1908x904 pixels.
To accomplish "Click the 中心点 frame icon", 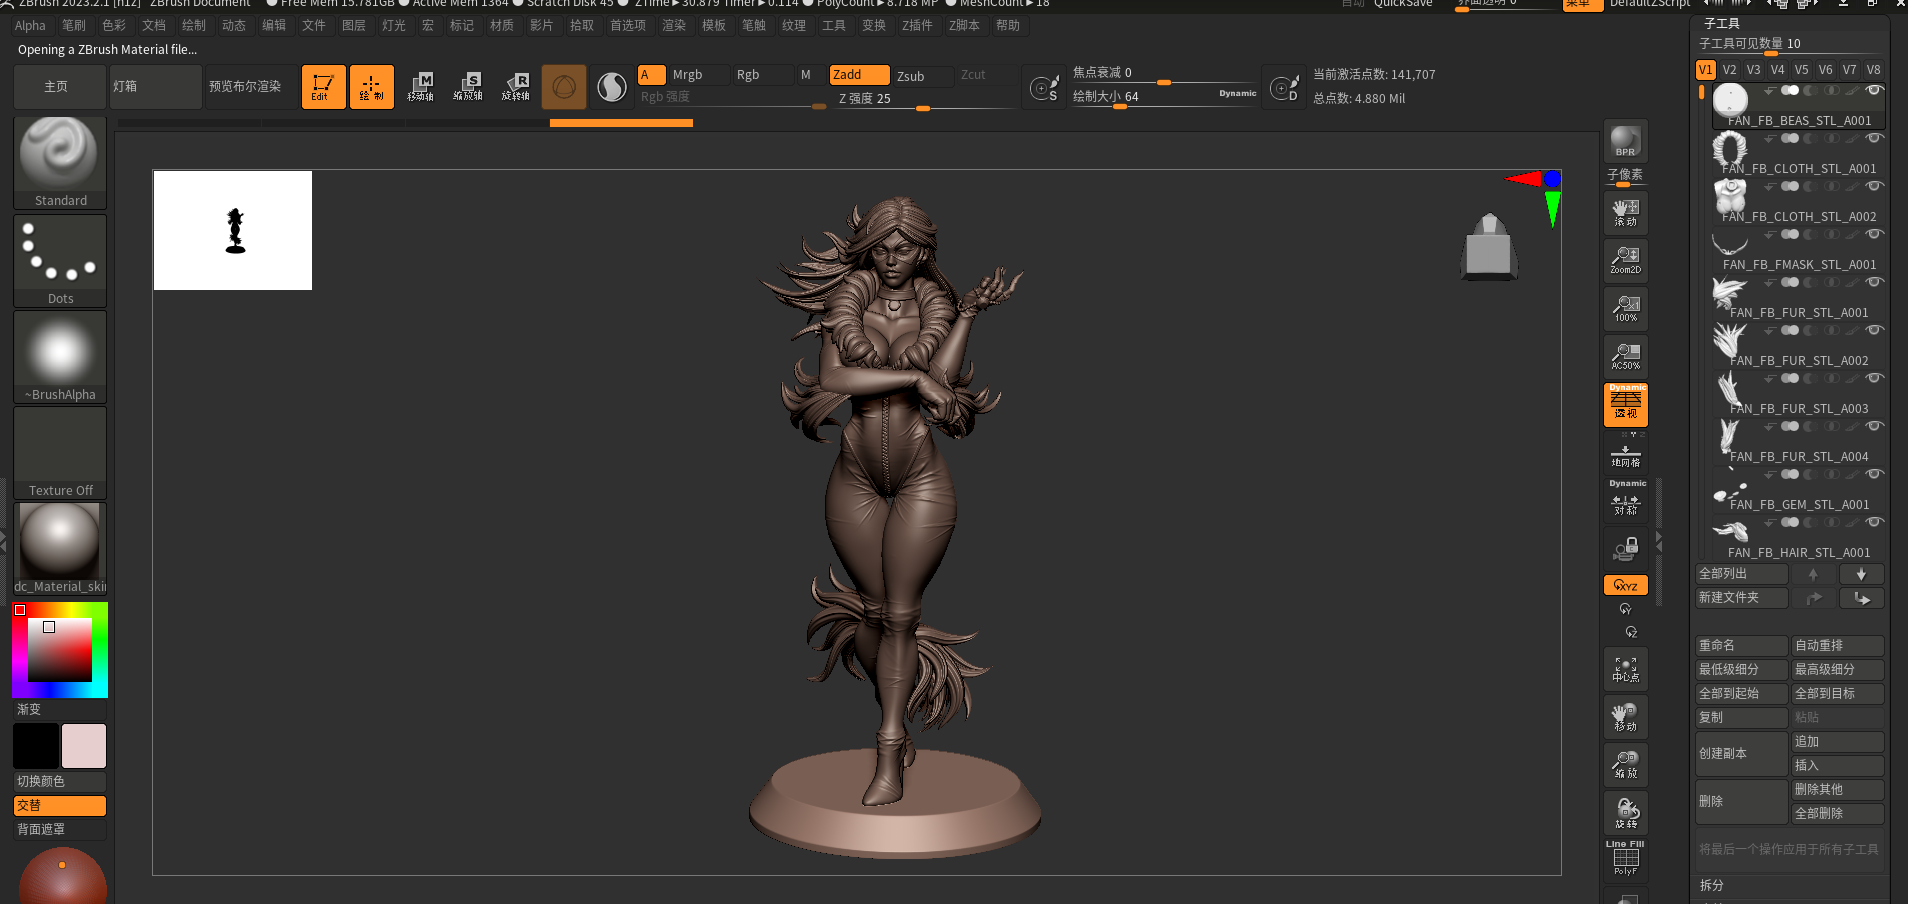I will 1625,669.
